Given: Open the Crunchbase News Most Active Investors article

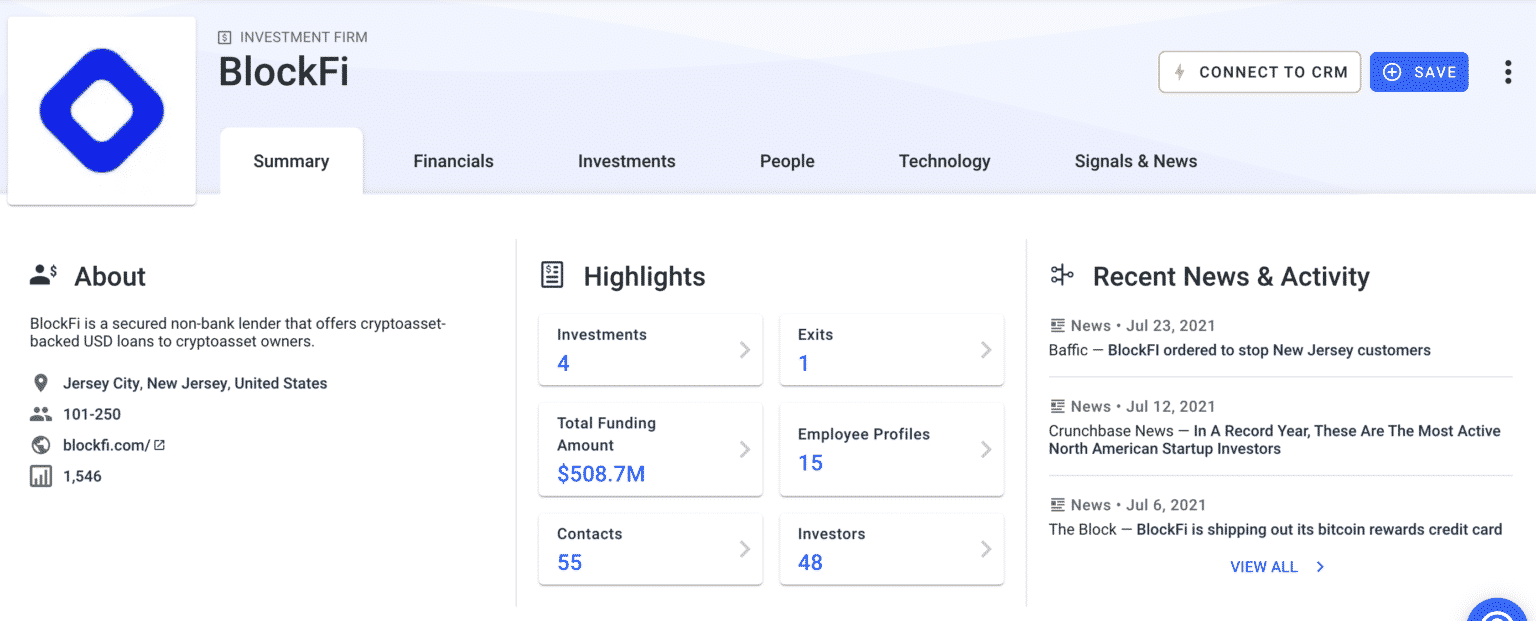Looking at the screenshot, I should [1275, 440].
